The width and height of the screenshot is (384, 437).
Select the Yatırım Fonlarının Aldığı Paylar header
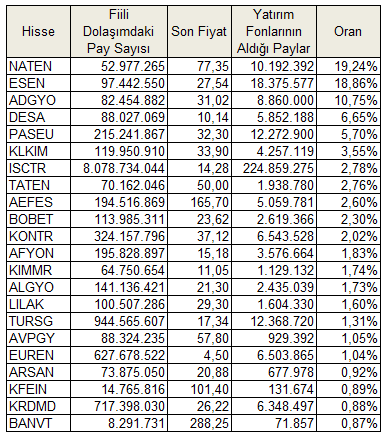[x=274, y=31]
